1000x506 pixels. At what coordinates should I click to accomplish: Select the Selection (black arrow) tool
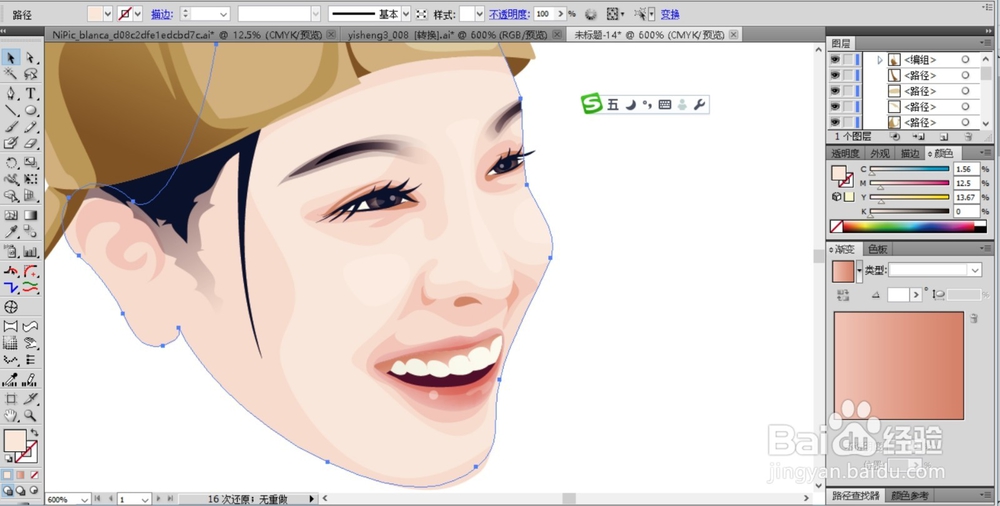tap(11, 58)
